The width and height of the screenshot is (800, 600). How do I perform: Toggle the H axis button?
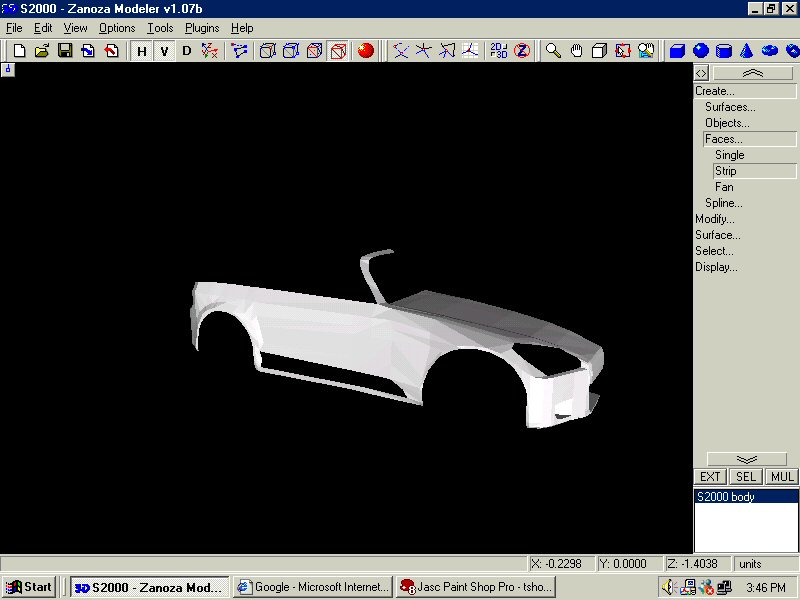click(x=141, y=51)
